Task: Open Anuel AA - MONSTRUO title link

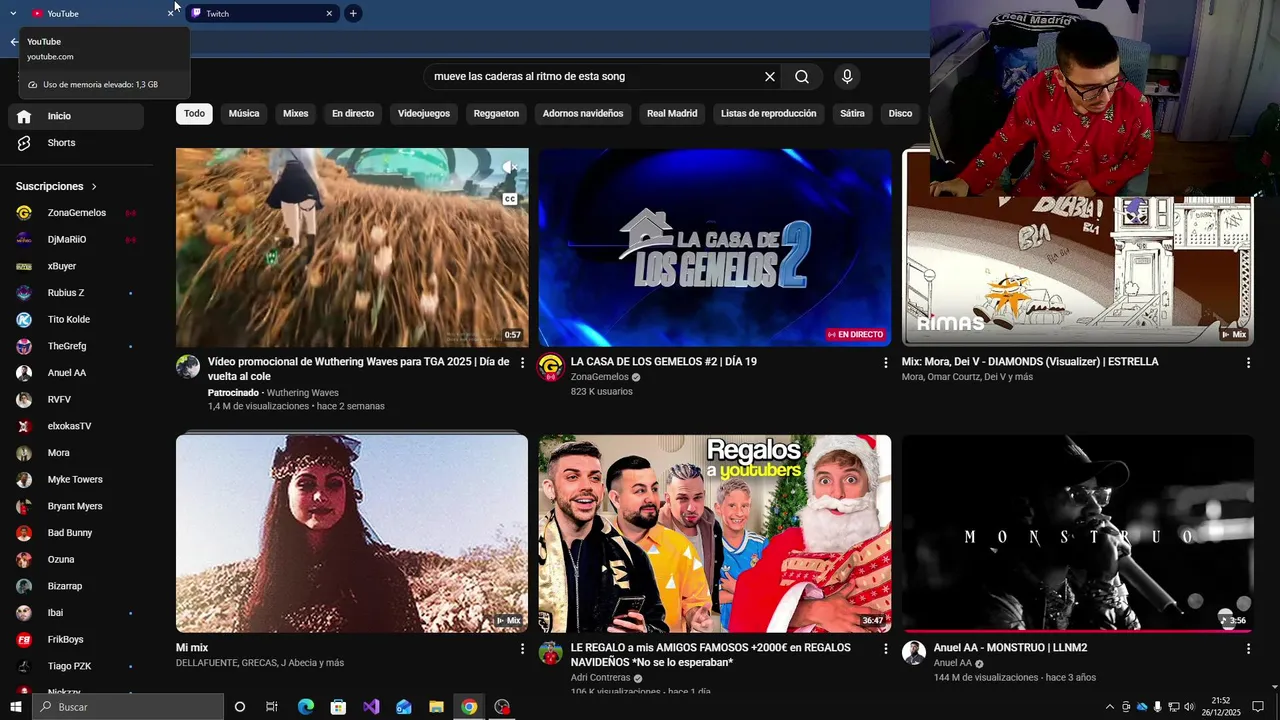Action: pyautogui.click(x=1010, y=648)
